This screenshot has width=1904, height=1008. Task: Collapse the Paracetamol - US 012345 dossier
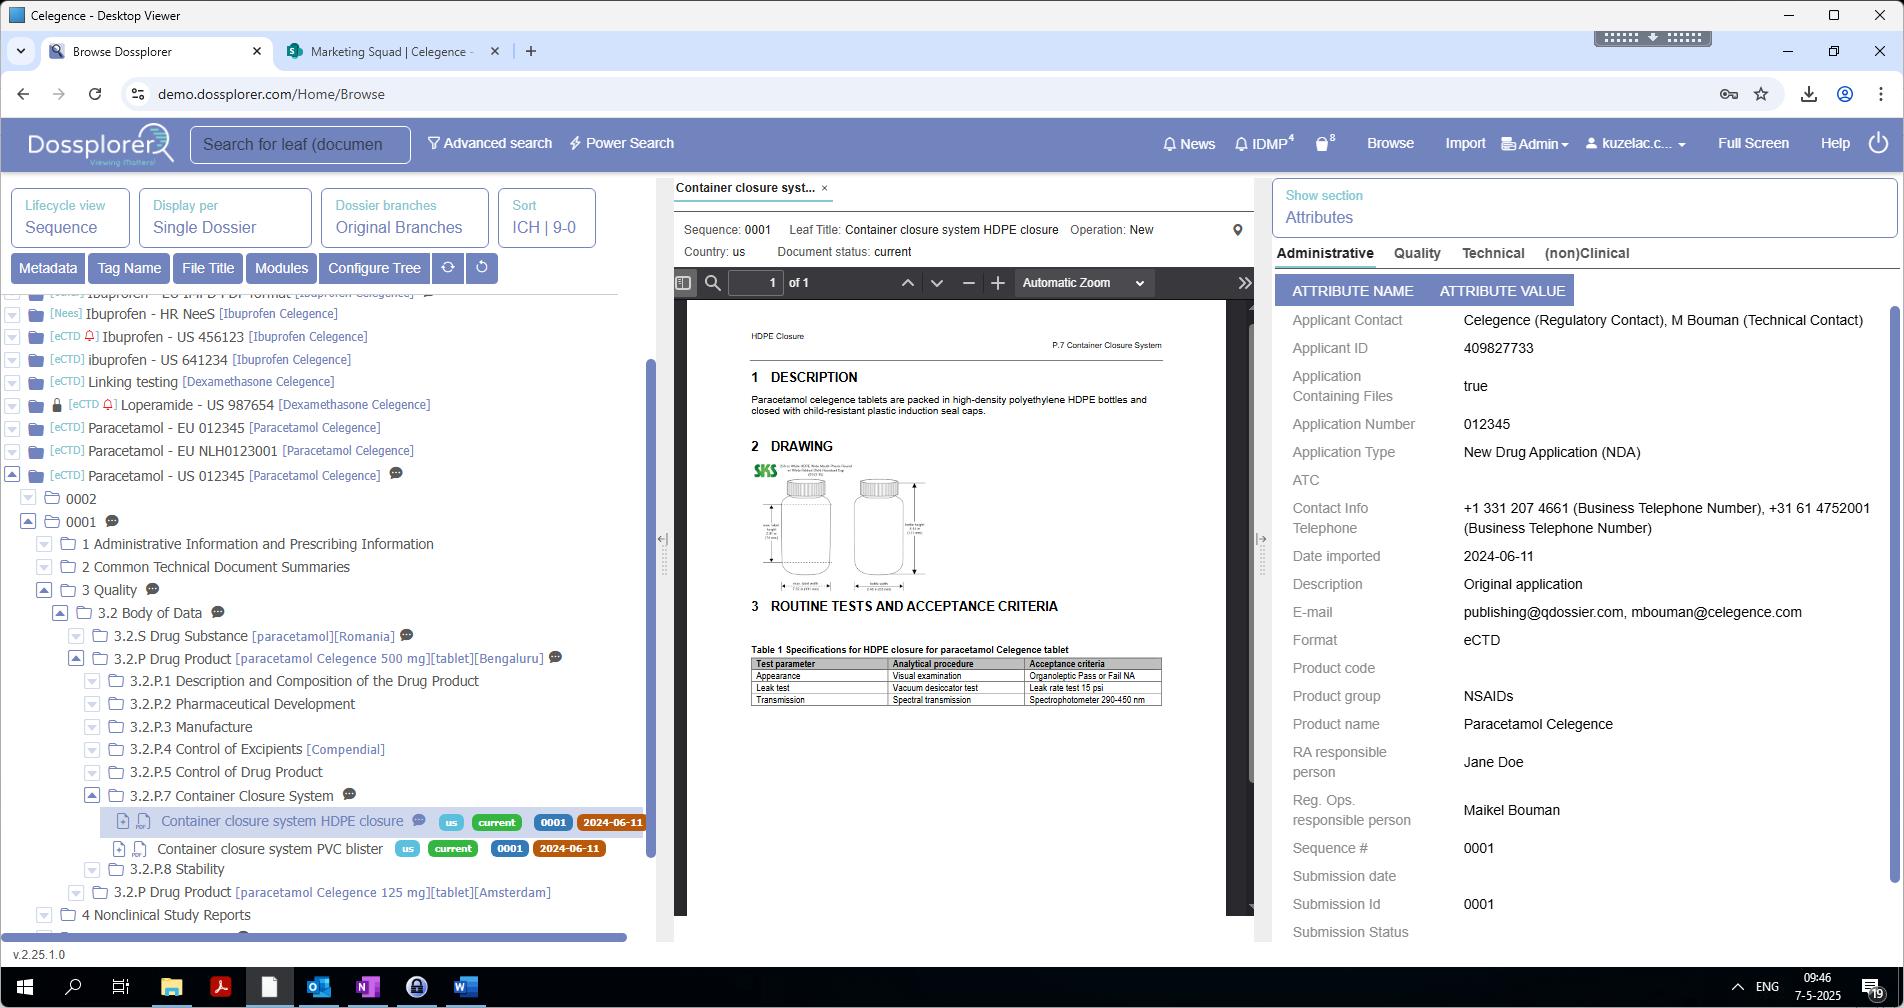click(12, 475)
